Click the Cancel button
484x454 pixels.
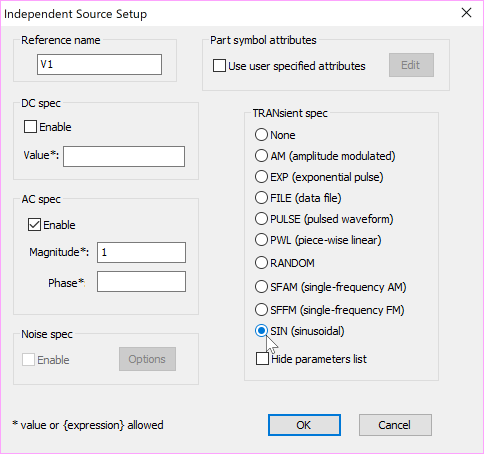point(395,425)
